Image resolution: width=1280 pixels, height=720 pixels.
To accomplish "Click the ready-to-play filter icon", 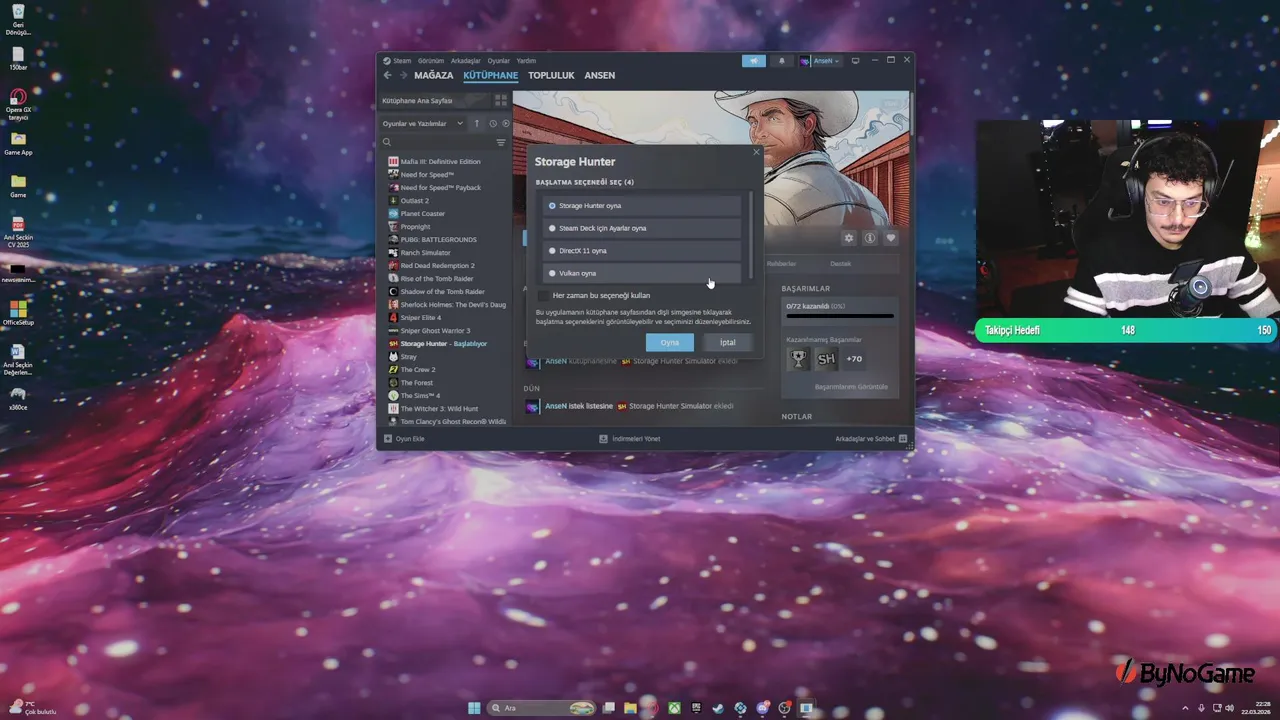I will pyautogui.click(x=506, y=124).
